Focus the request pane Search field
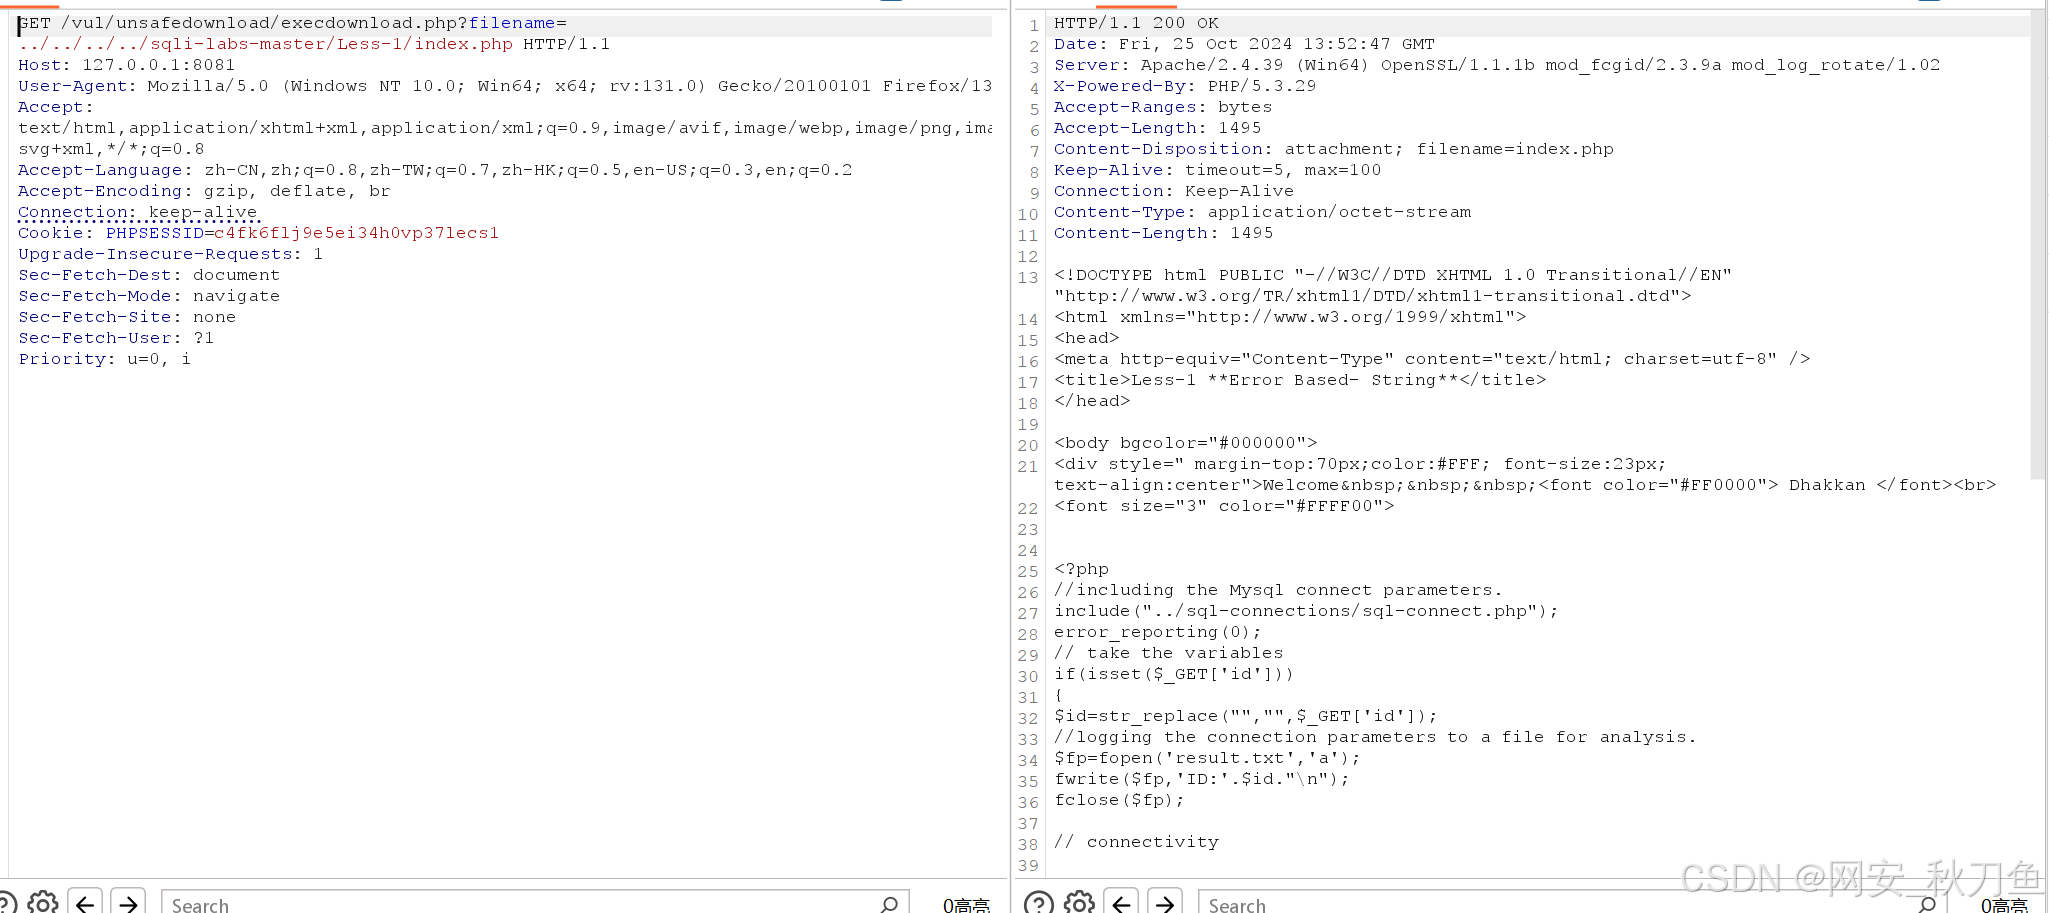2049x913 pixels. point(535,904)
